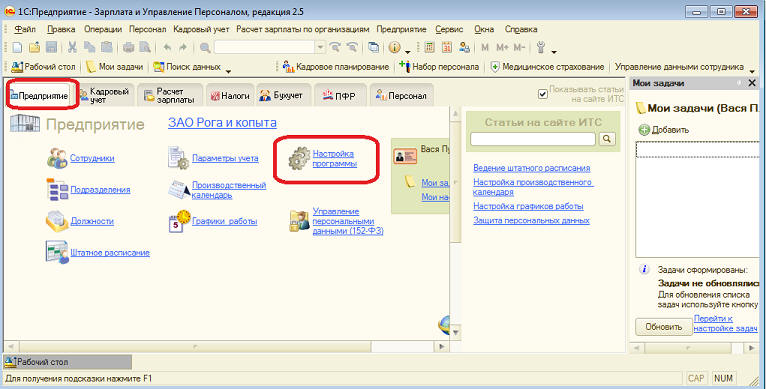Click the Набор персонала toolbar button

(x=439, y=66)
